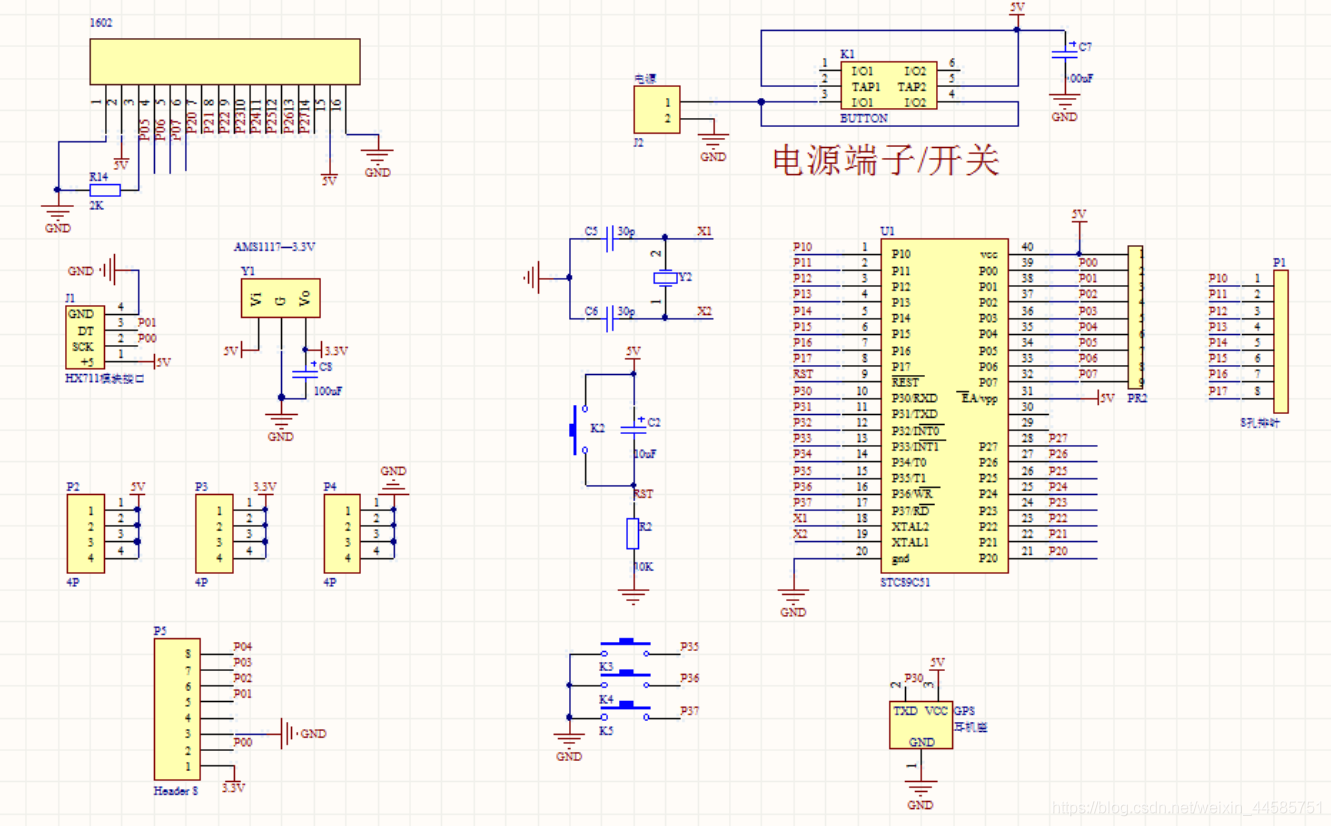This screenshot has height=826, width=1331.
Task: Select the P1 eight-pin header
Action: point(1279,341)
